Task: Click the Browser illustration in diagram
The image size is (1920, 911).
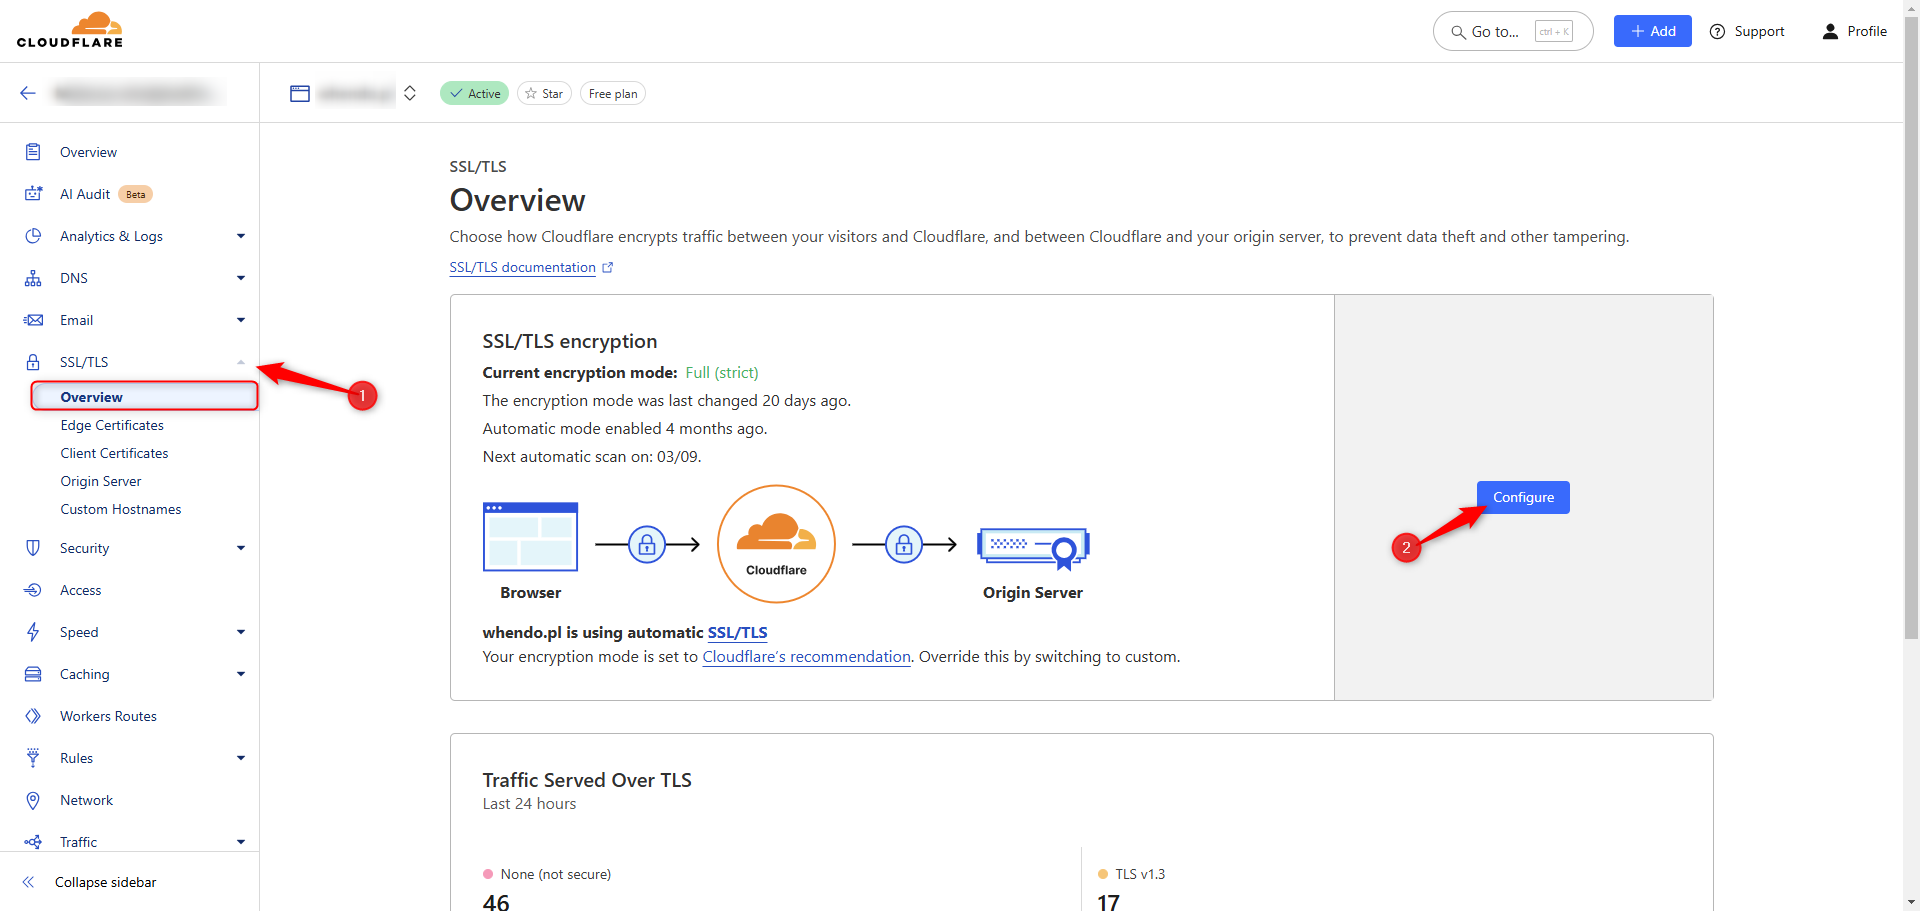Action: click(531, 537)
